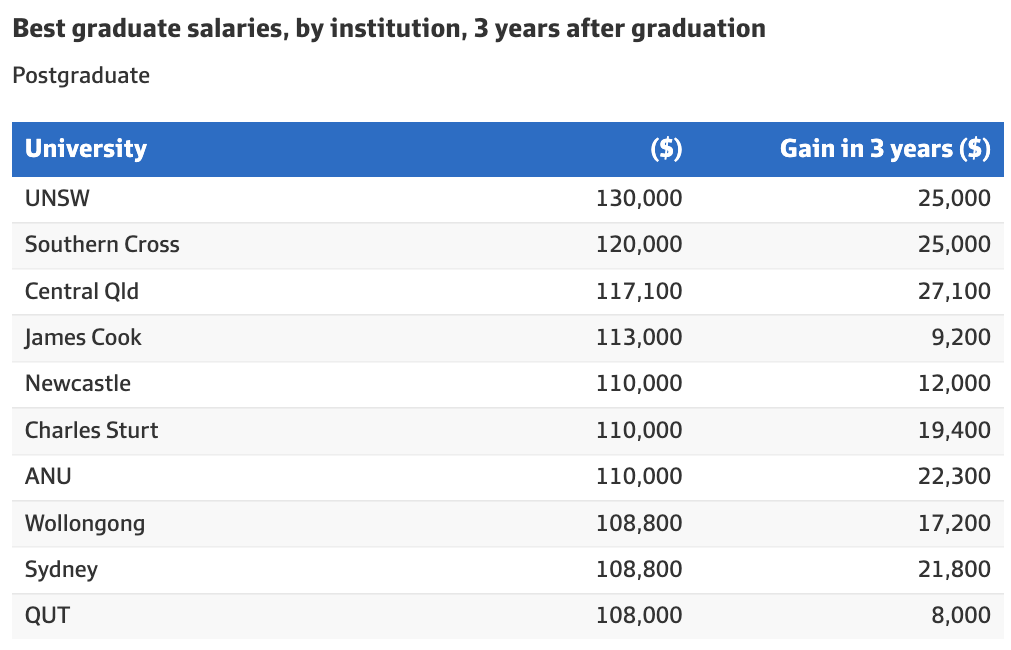Select Central Qld's 117,100 salary value
Image resolution: width=1011 pixels, height=650 pixels.
639,291
